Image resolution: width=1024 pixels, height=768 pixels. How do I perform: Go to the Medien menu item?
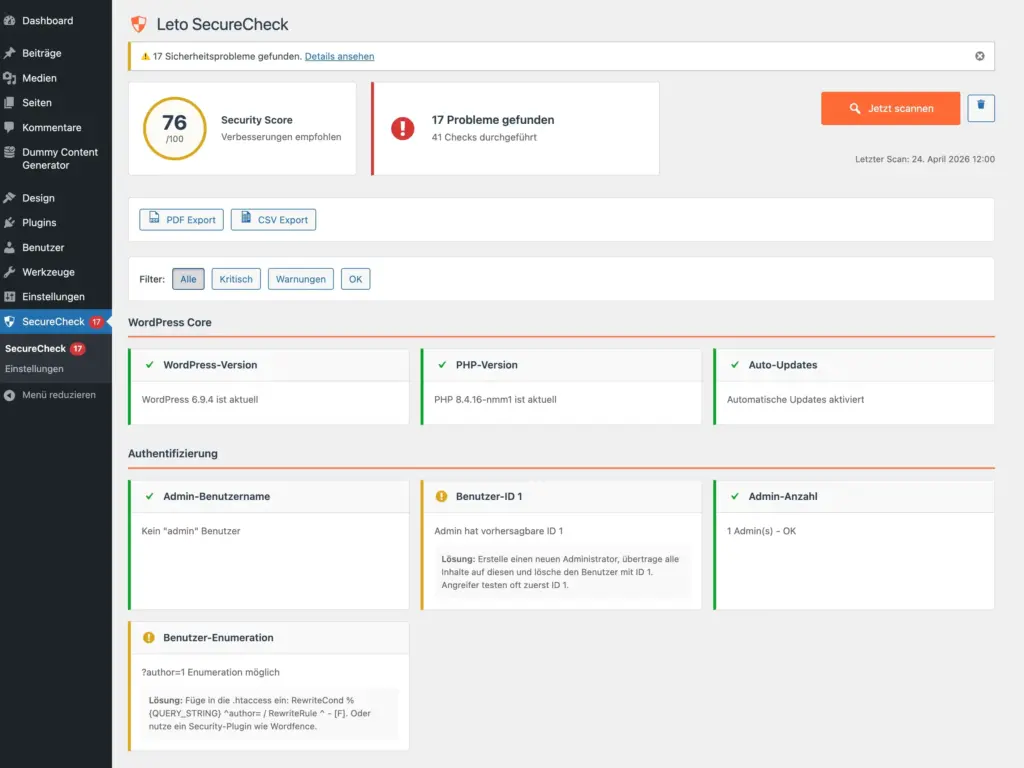click(x=56, y=78)
